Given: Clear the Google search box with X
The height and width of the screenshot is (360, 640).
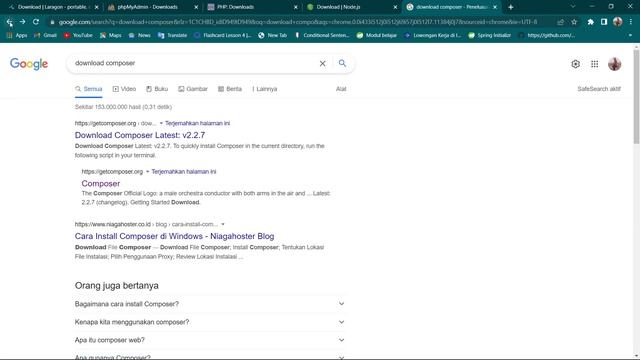Looking at the screenshot, I should coord(322,63).
